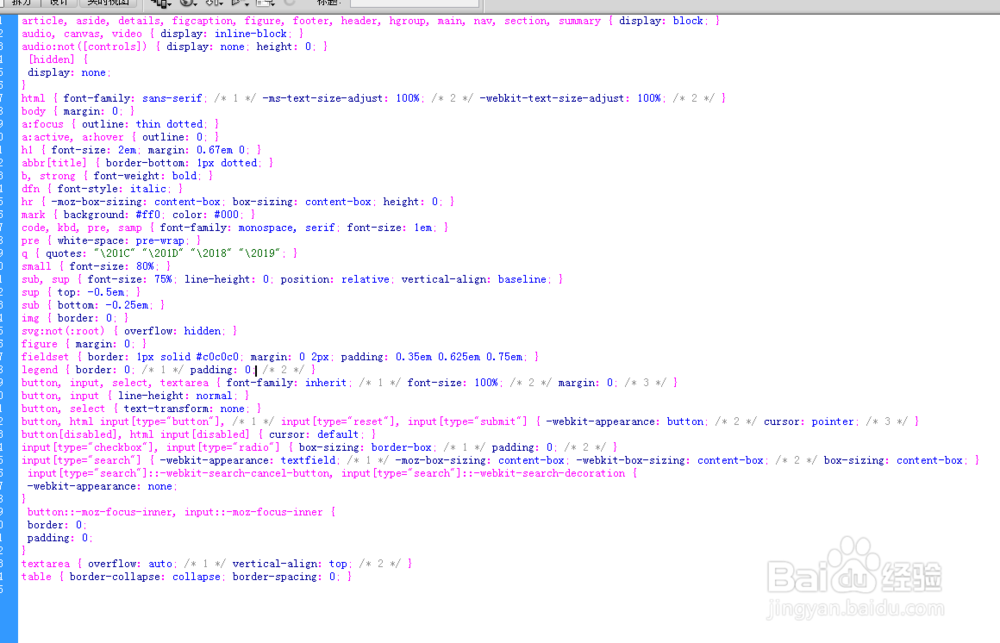The image size is (1000, 643).
Task: Click '-0.5em' top value
Action: (x=106, y=292)
